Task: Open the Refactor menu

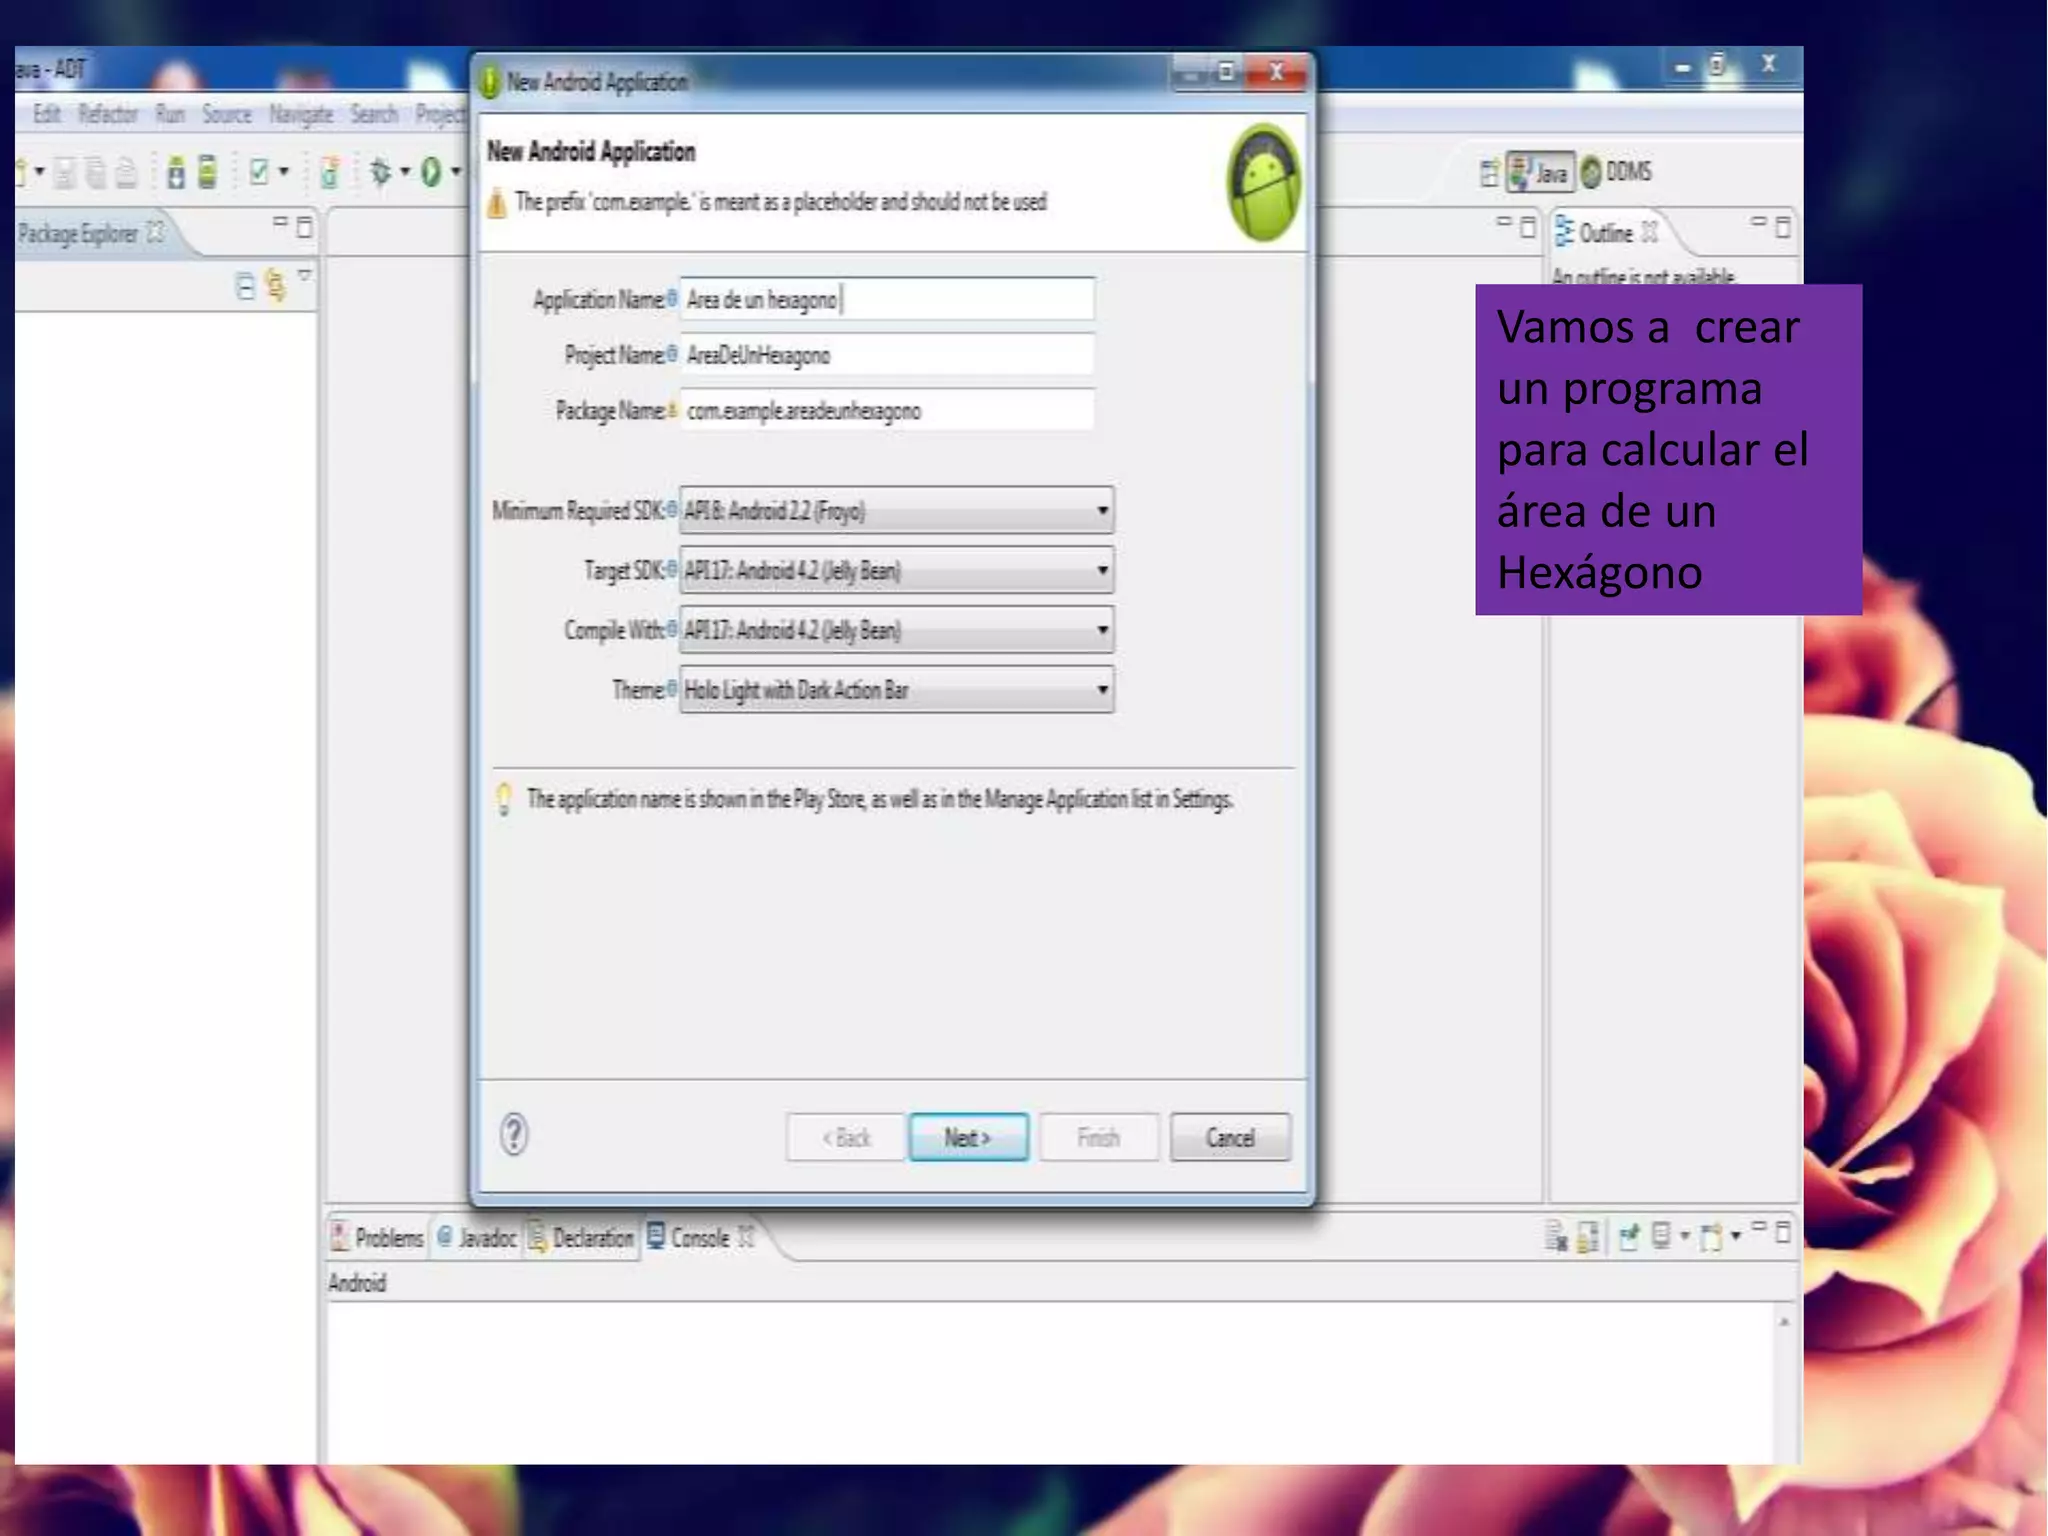Action: click(108, 114)
